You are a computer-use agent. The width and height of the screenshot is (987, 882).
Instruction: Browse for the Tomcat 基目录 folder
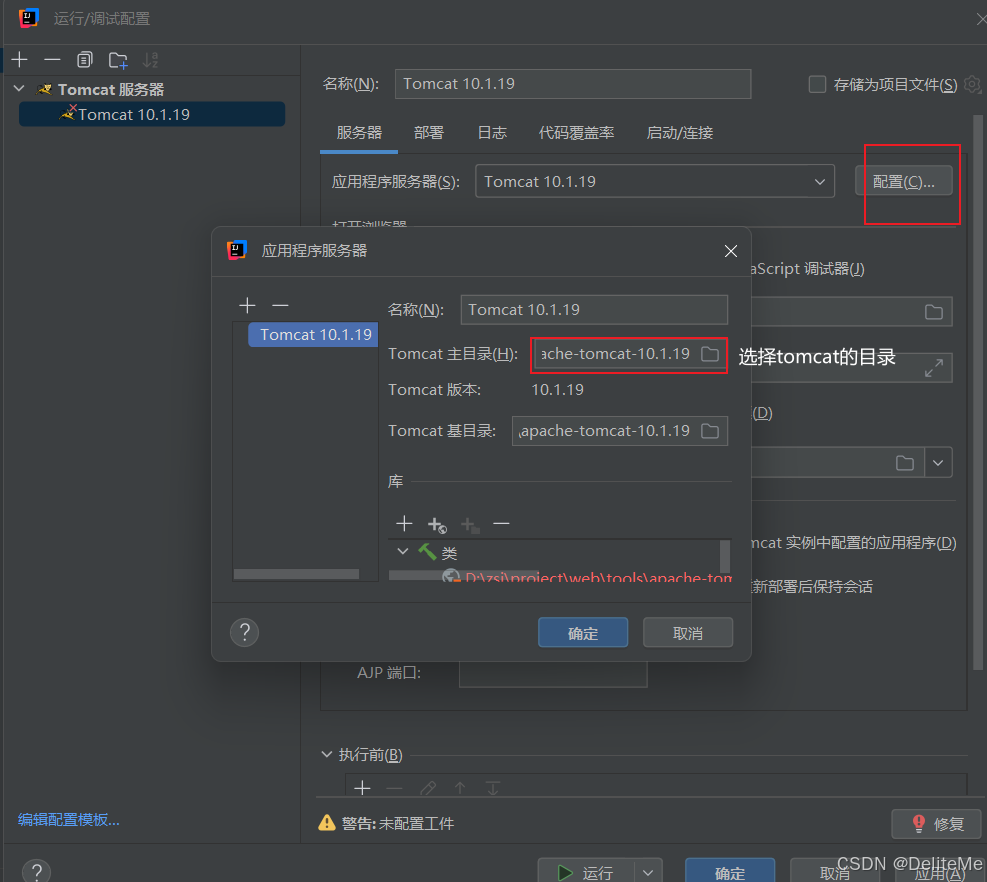click(x=710, y=431)
